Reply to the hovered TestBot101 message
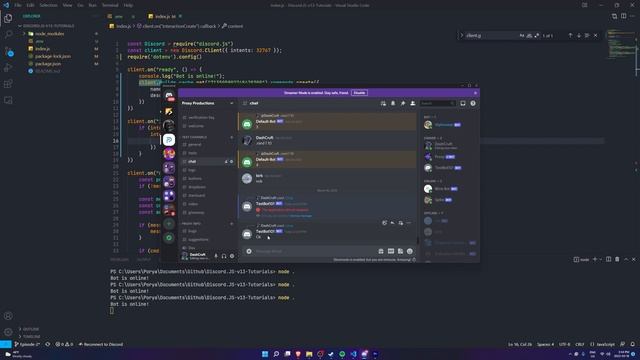This screenshot has width=640, height=360. [392, 223]
